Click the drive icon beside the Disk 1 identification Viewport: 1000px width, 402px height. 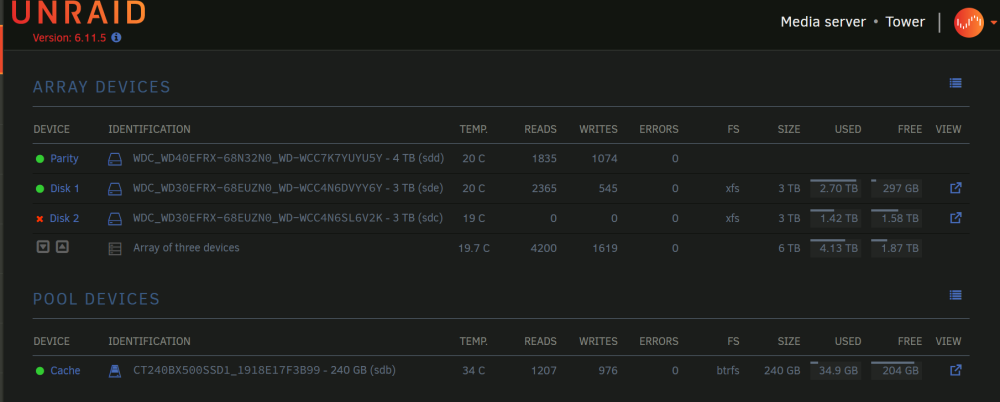(115, 189)
